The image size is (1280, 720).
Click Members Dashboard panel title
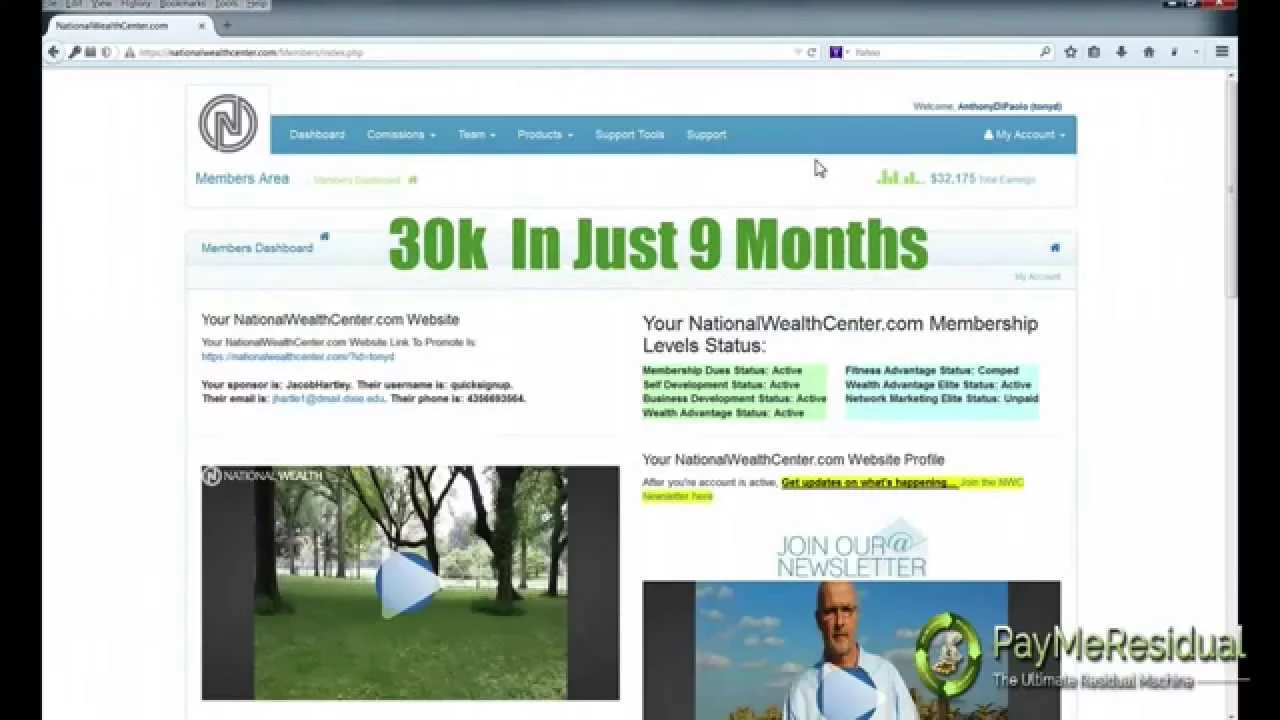[257, 248]
